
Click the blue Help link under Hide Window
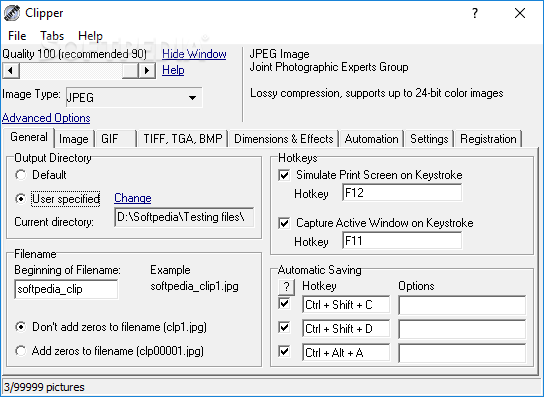(173, 70)
